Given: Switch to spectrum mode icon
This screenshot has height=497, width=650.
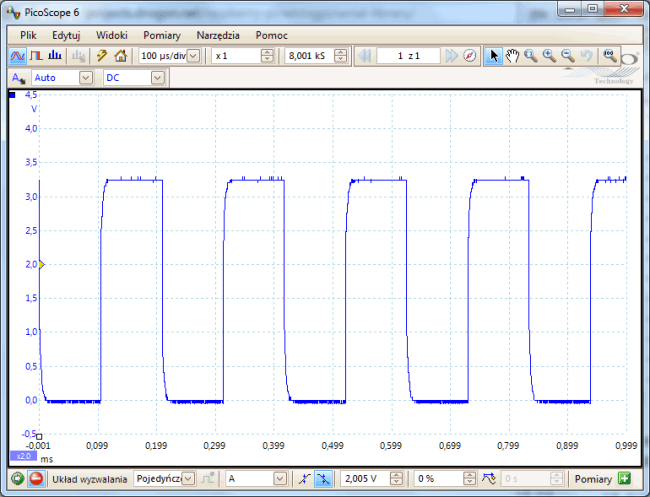Looking at the screenshot, I should (x=53, y=56).
